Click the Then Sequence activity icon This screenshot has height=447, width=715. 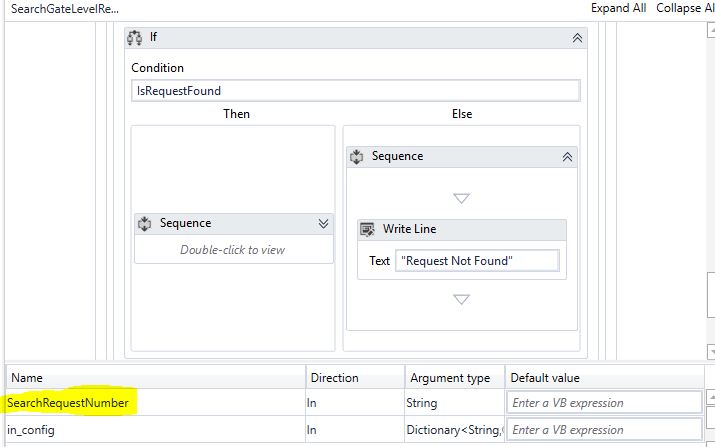(x=145, y=223)
